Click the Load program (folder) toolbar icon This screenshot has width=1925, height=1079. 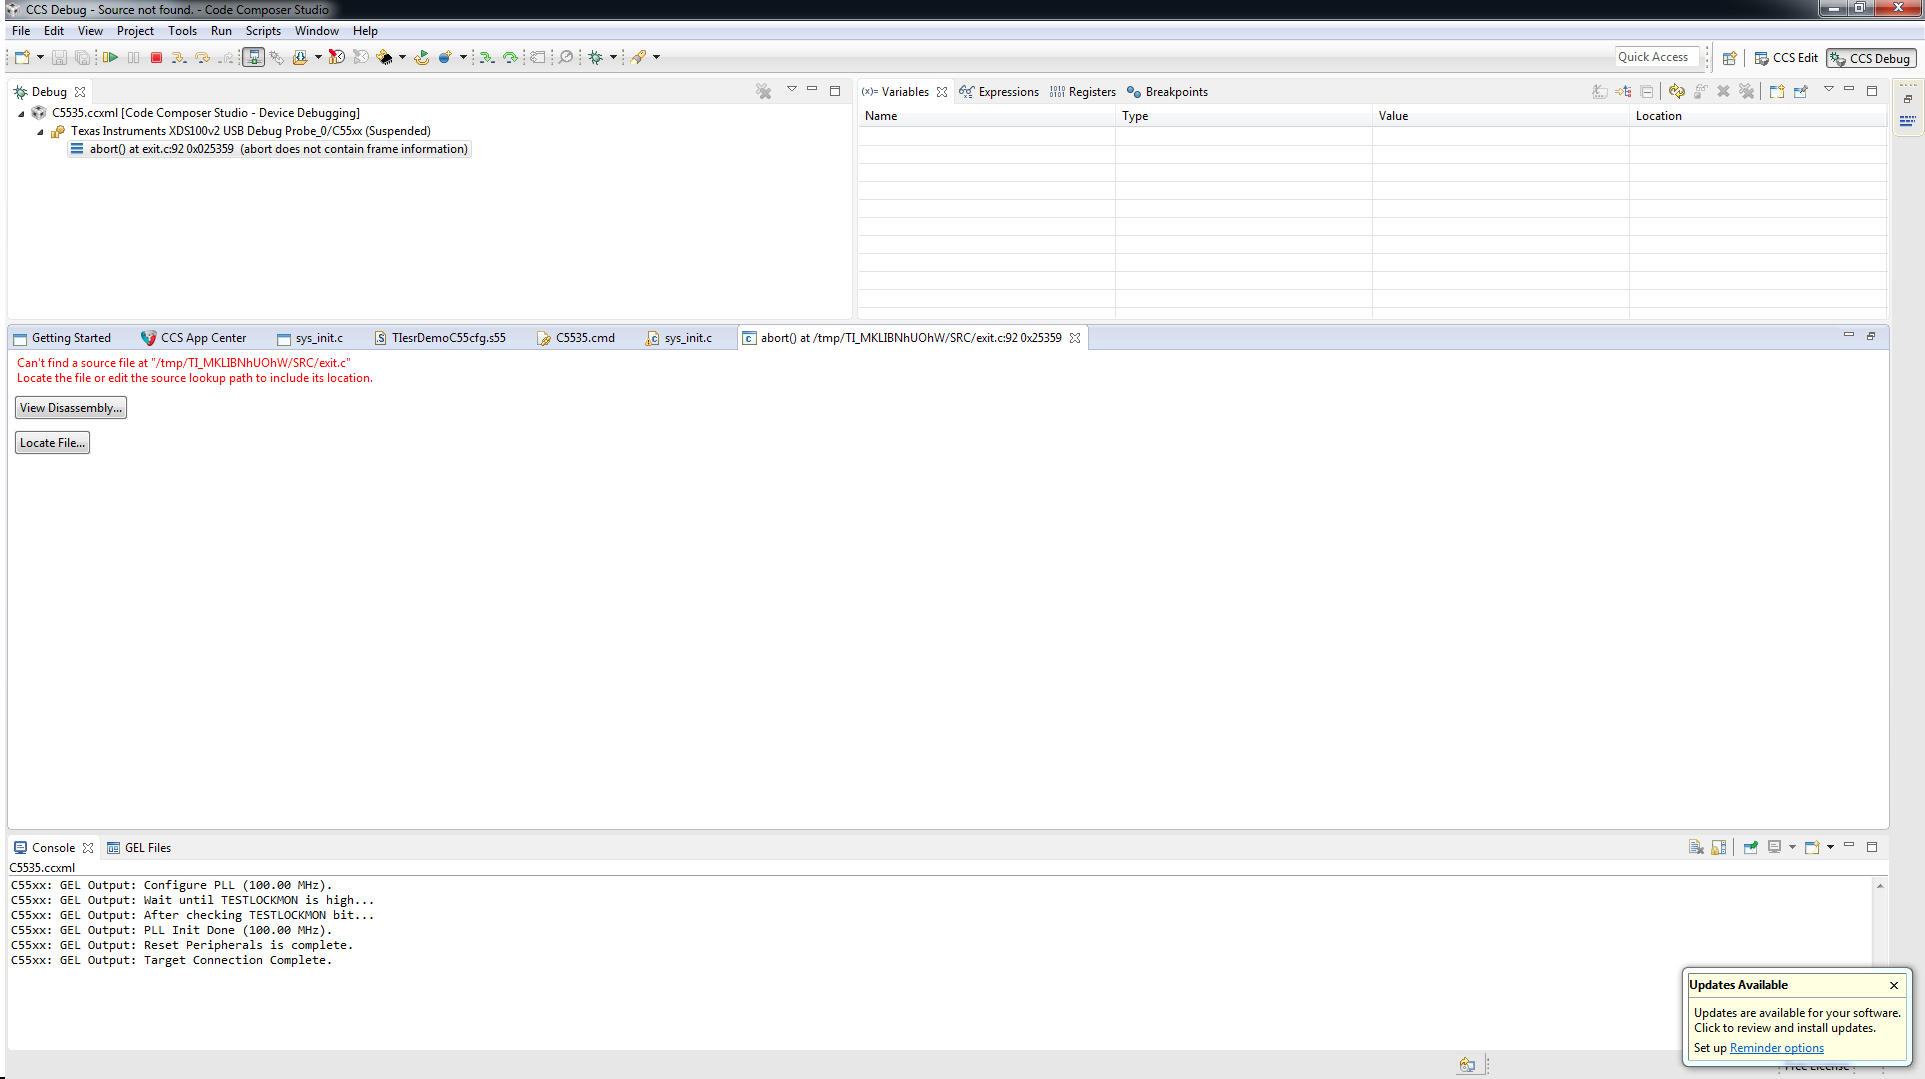300,58
